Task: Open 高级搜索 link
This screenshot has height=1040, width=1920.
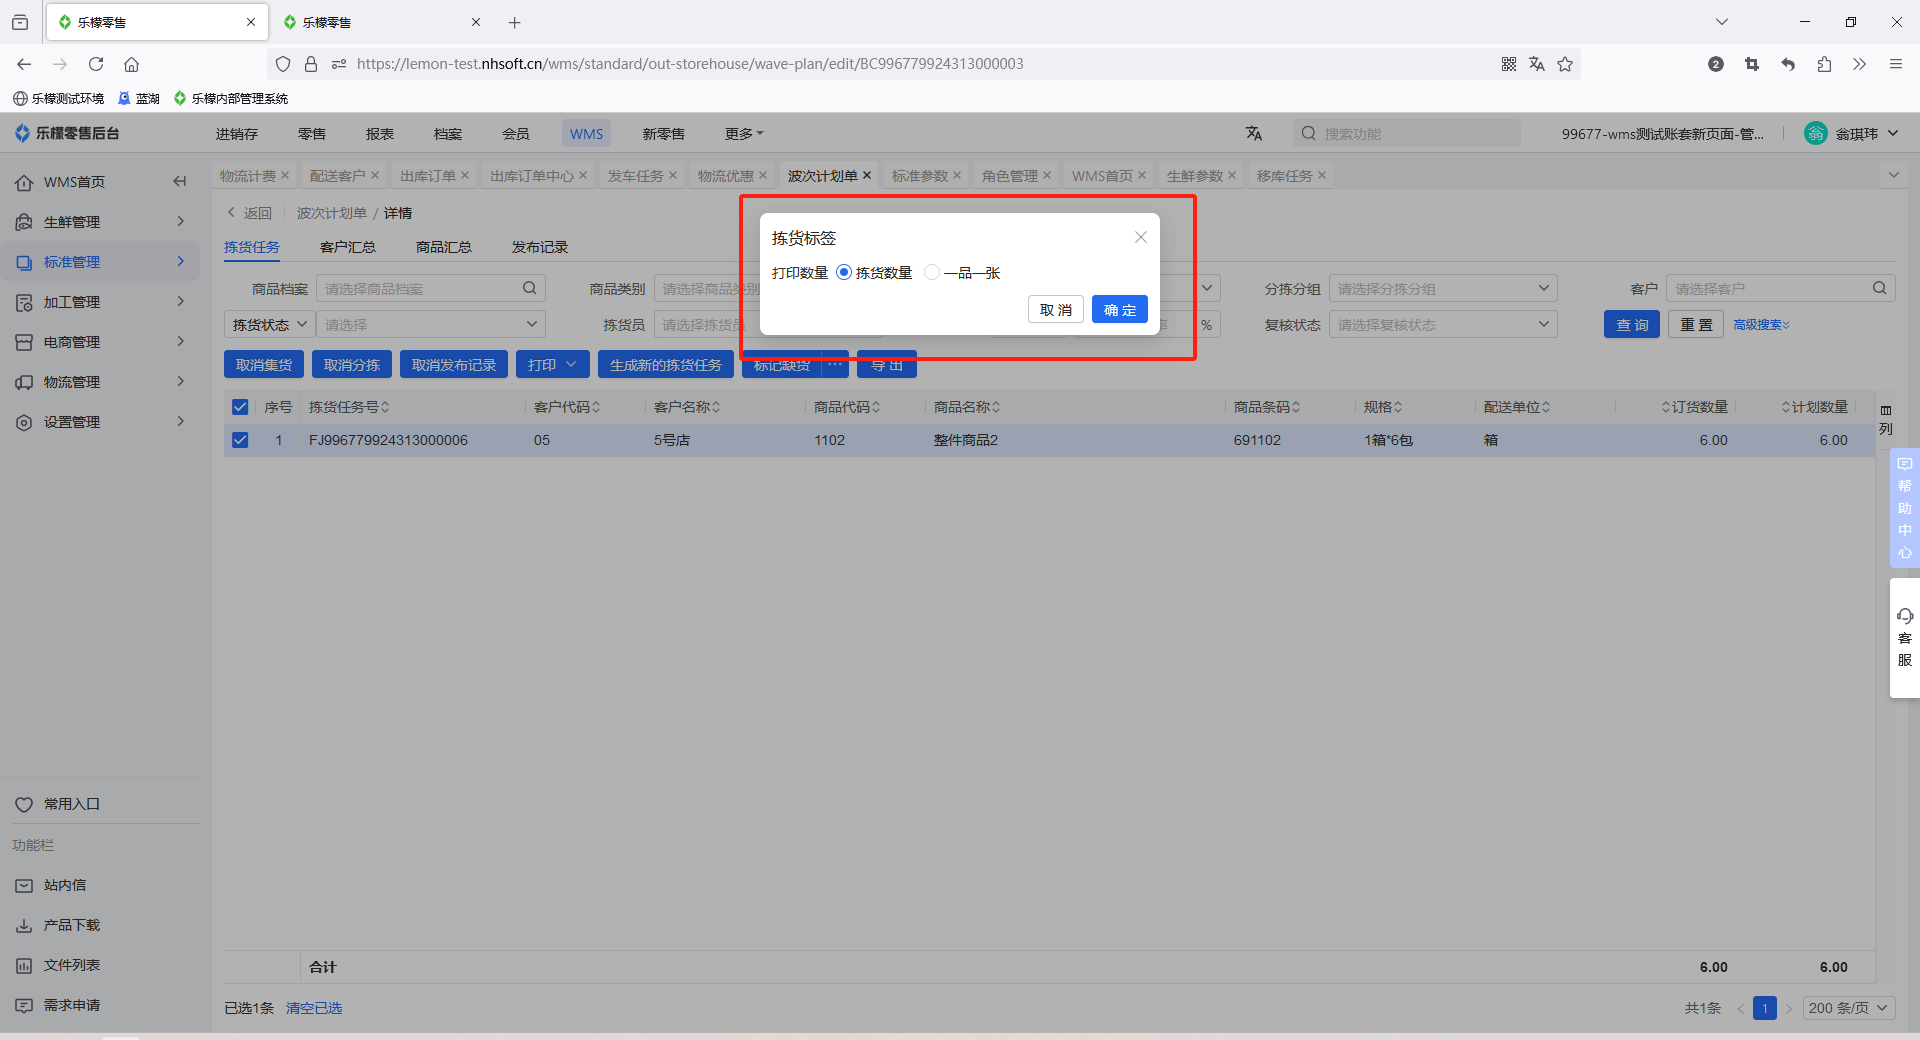Action: point(1761,325)
